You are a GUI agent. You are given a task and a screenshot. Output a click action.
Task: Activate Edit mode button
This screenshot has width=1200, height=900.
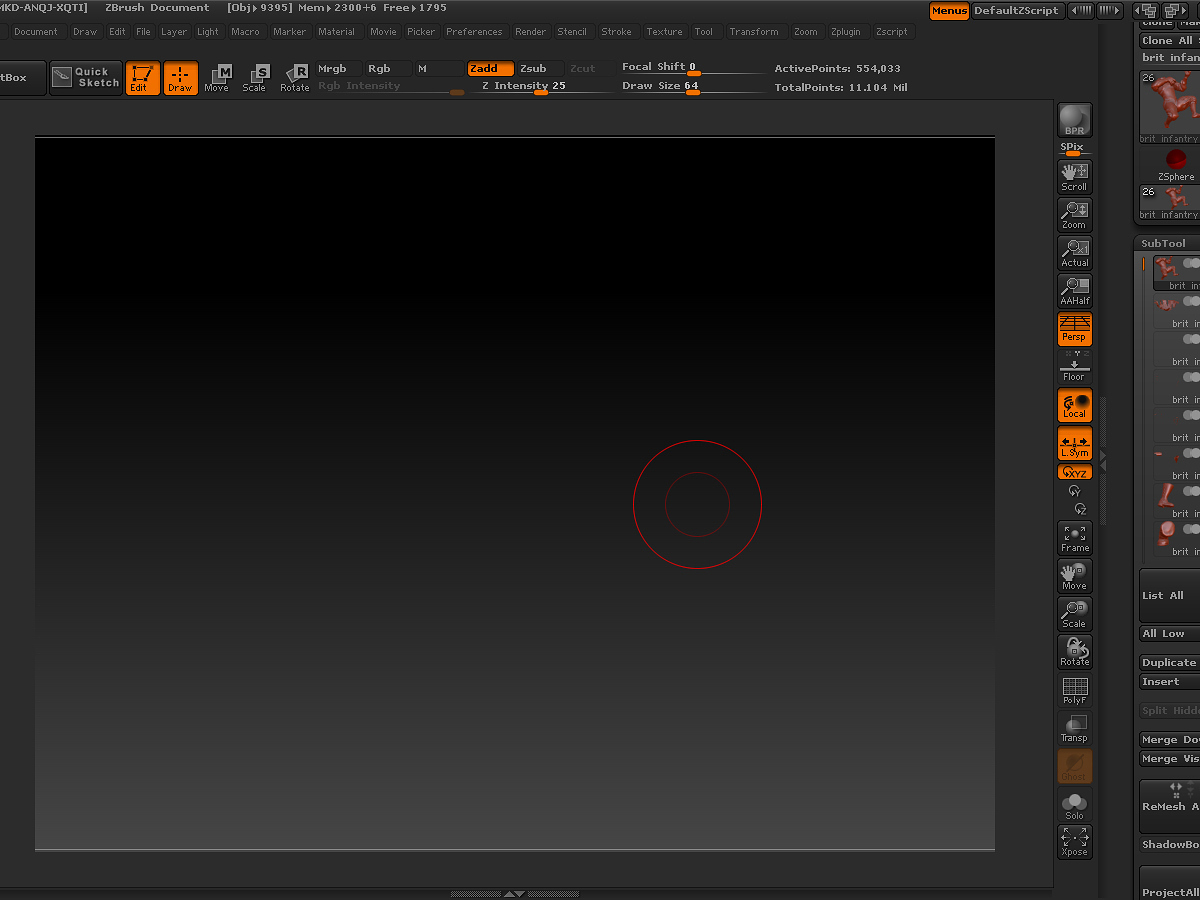coord(143,78)
